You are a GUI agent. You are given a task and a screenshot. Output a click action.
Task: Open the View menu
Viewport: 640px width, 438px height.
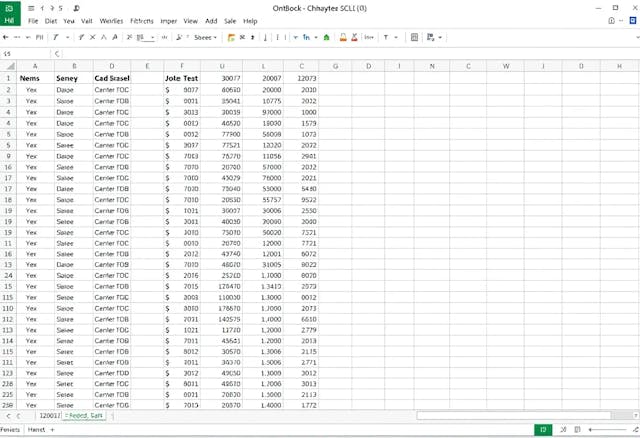(191, 21)
